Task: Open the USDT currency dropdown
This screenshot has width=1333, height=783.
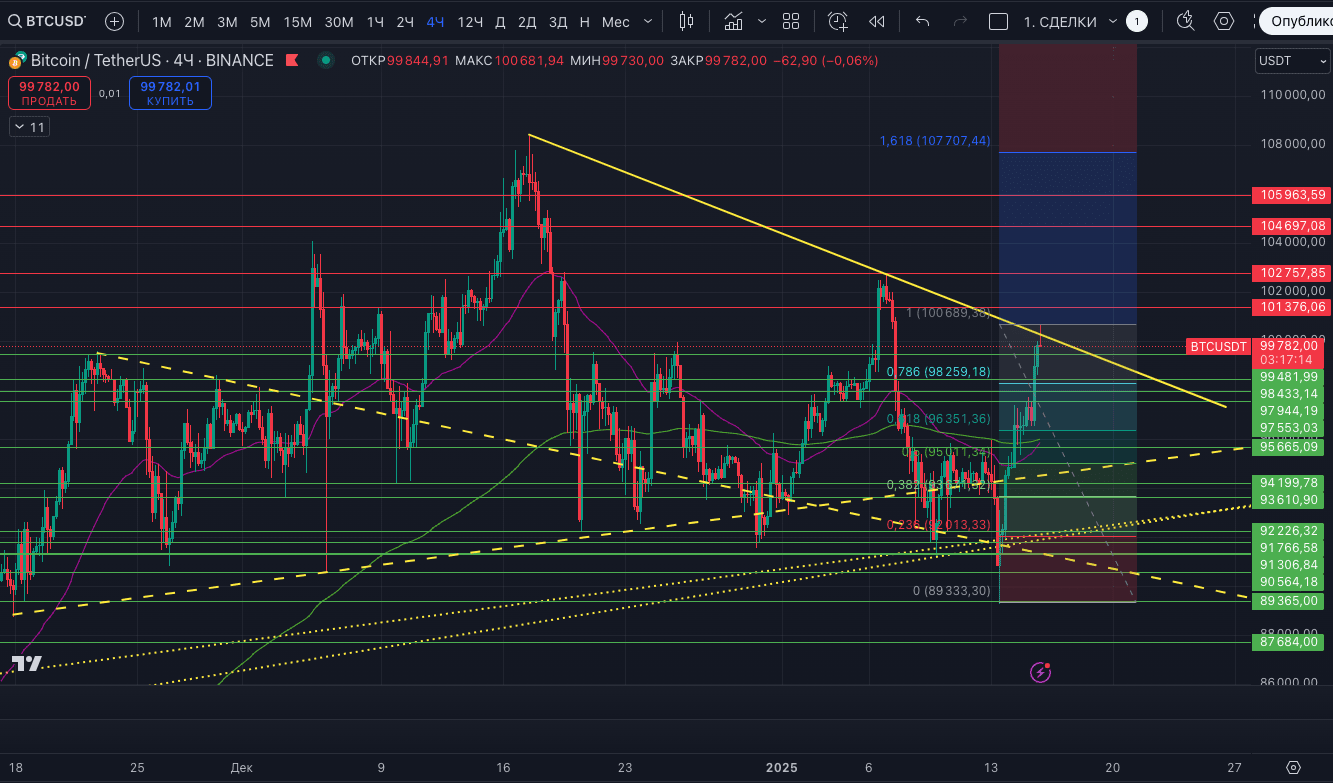Action: click(1293, 61)
